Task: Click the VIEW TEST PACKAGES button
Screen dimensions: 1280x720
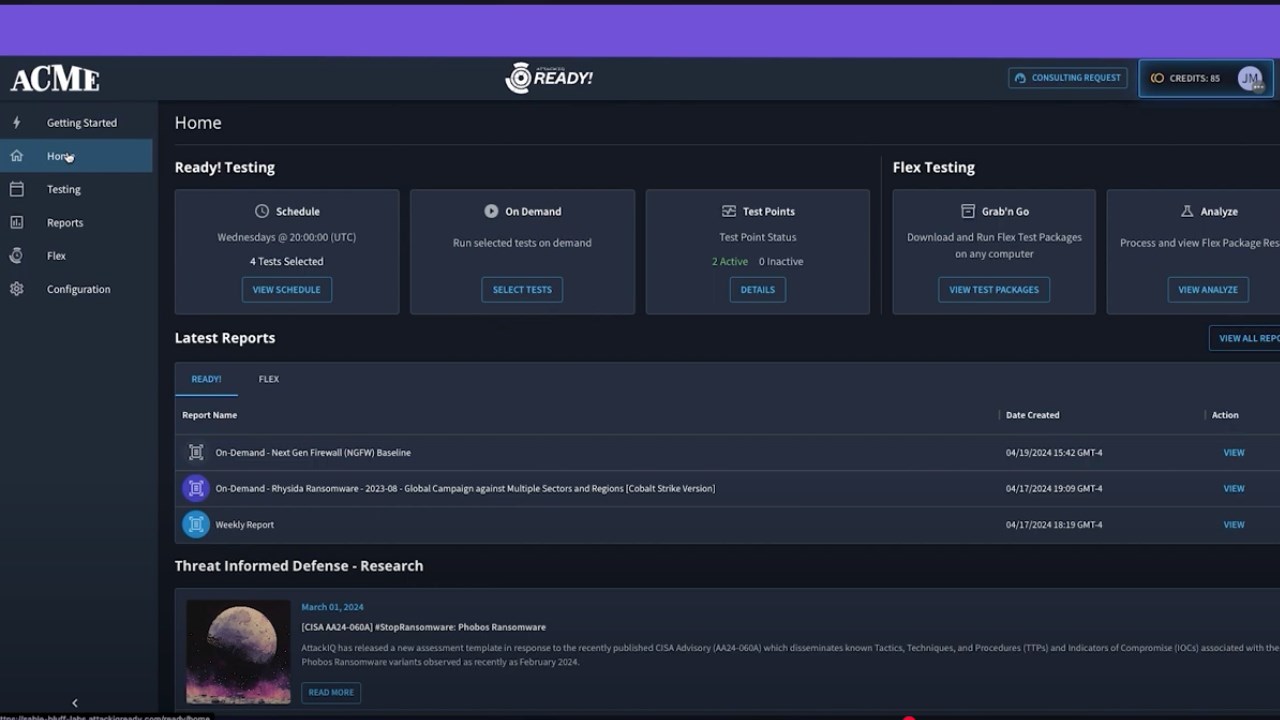Action: pyautogui.click(x=994, y=290)
